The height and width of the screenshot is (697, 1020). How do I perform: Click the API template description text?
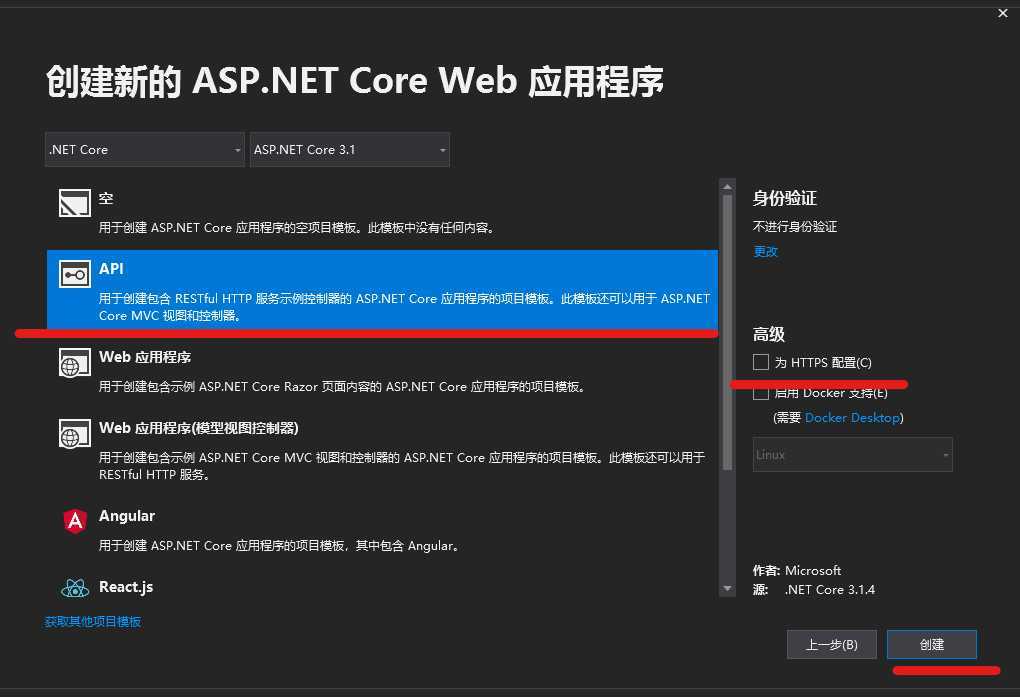pyautogui.click(x=405, y=307)
